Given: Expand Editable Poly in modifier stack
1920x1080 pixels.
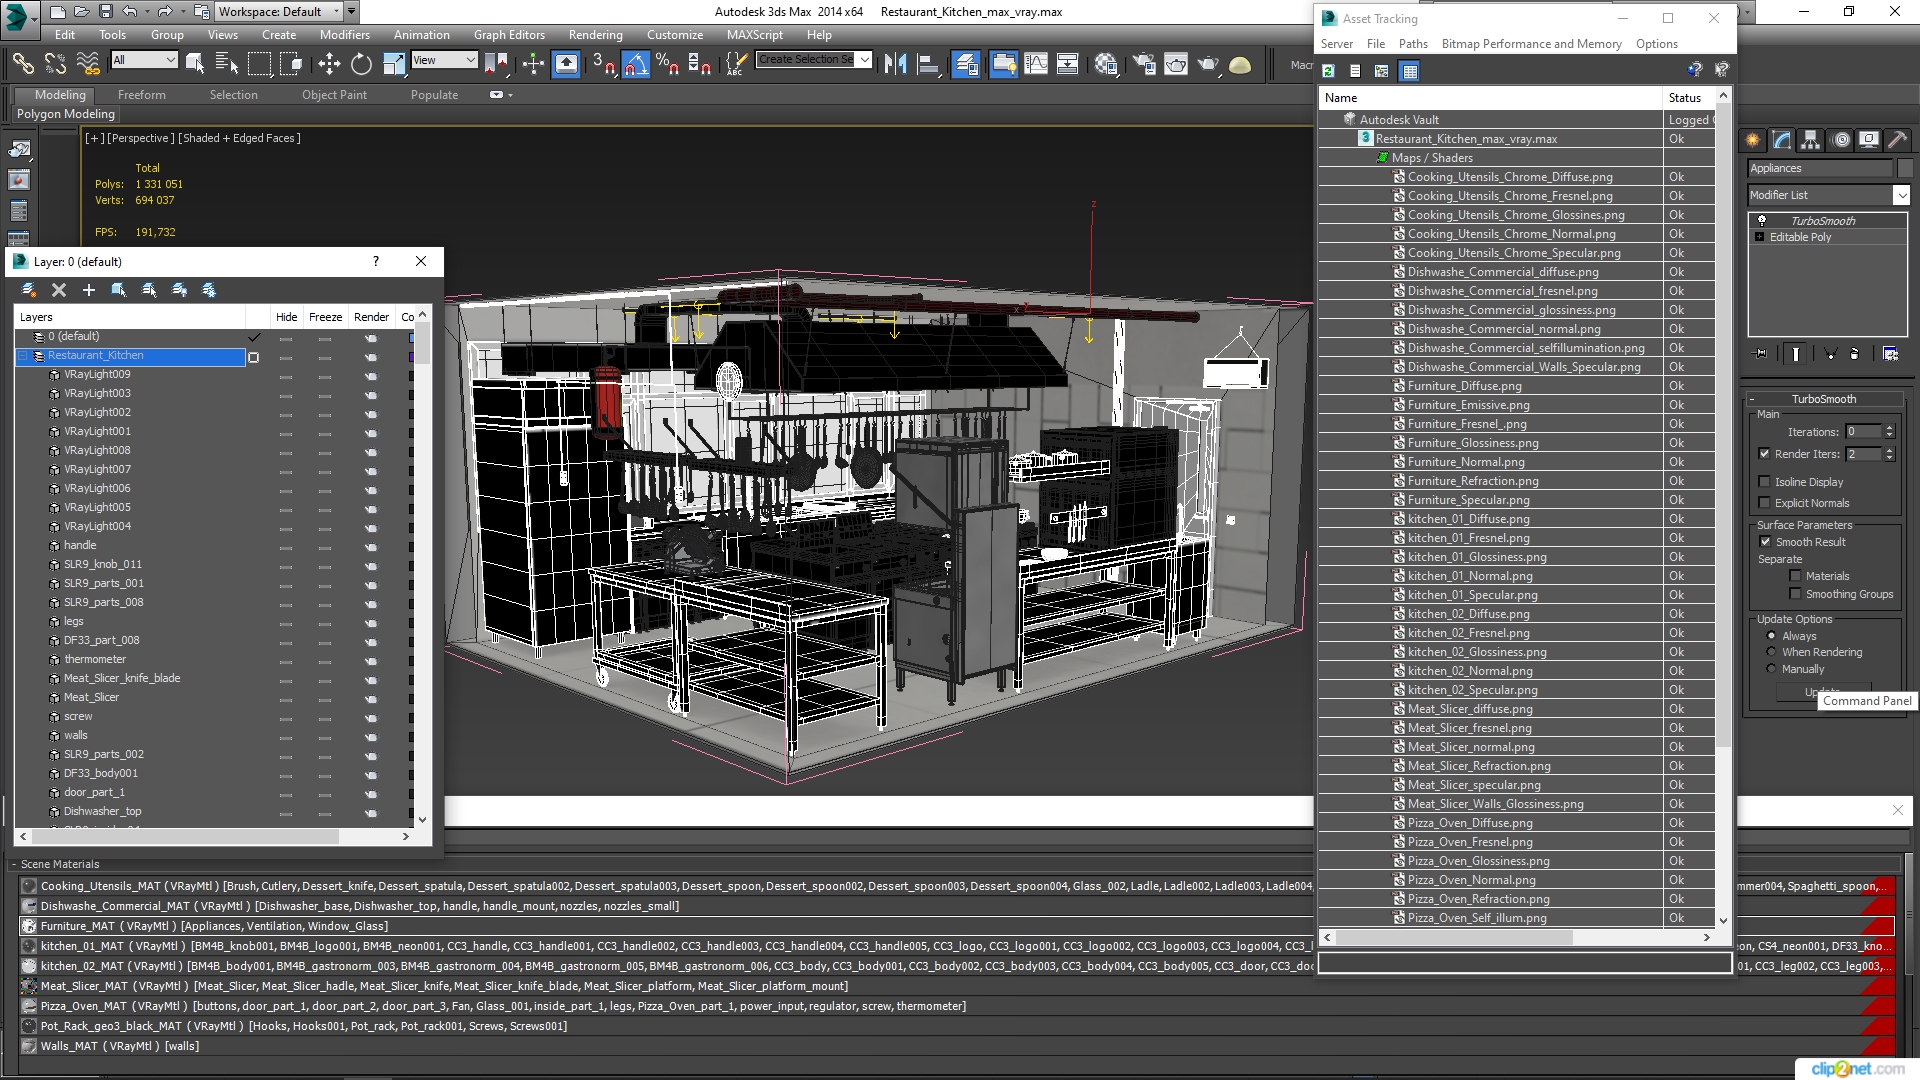Looking at the screenshot, I should click(x=1760, y=237).
